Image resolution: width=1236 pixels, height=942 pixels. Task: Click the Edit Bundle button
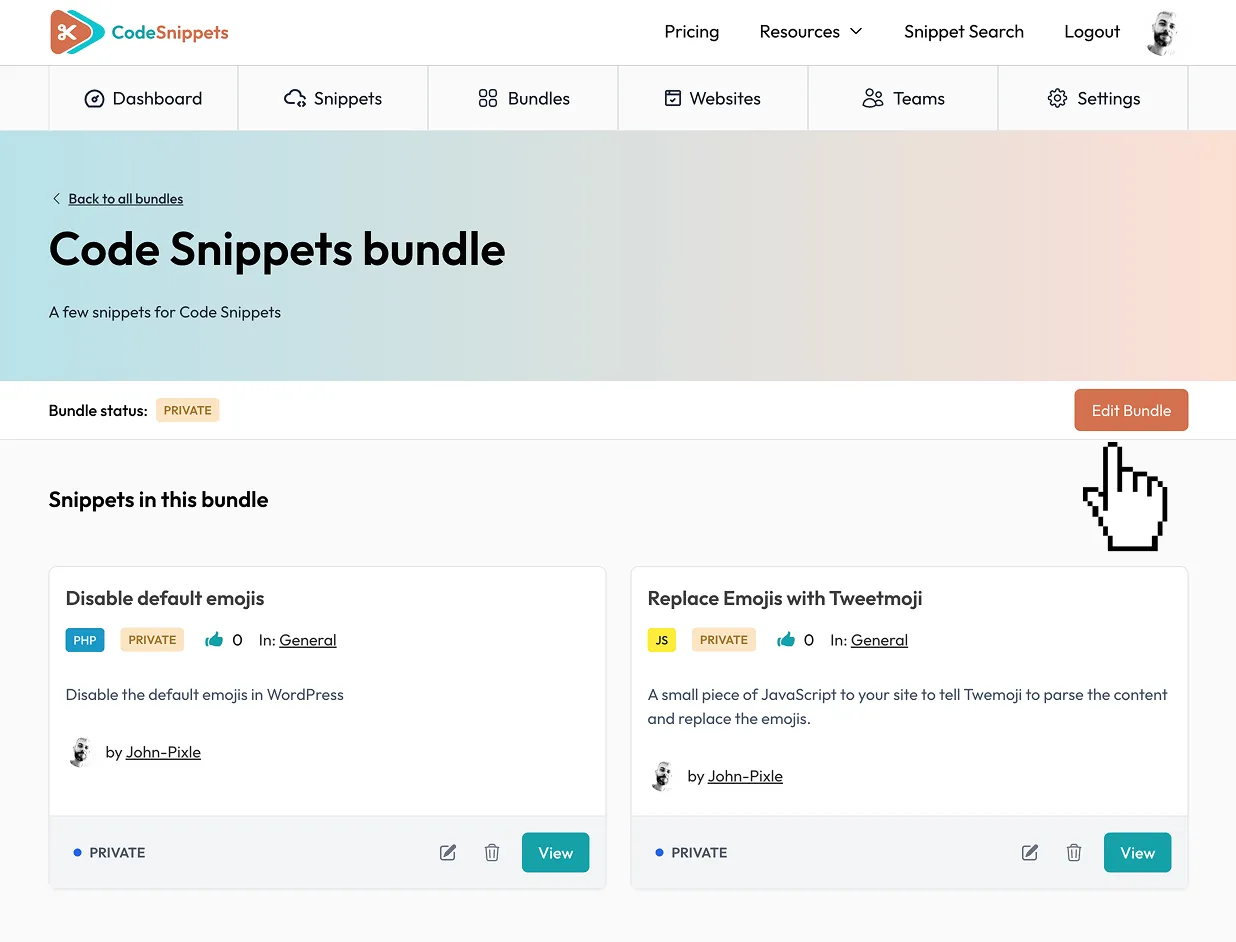(1131, 410)
